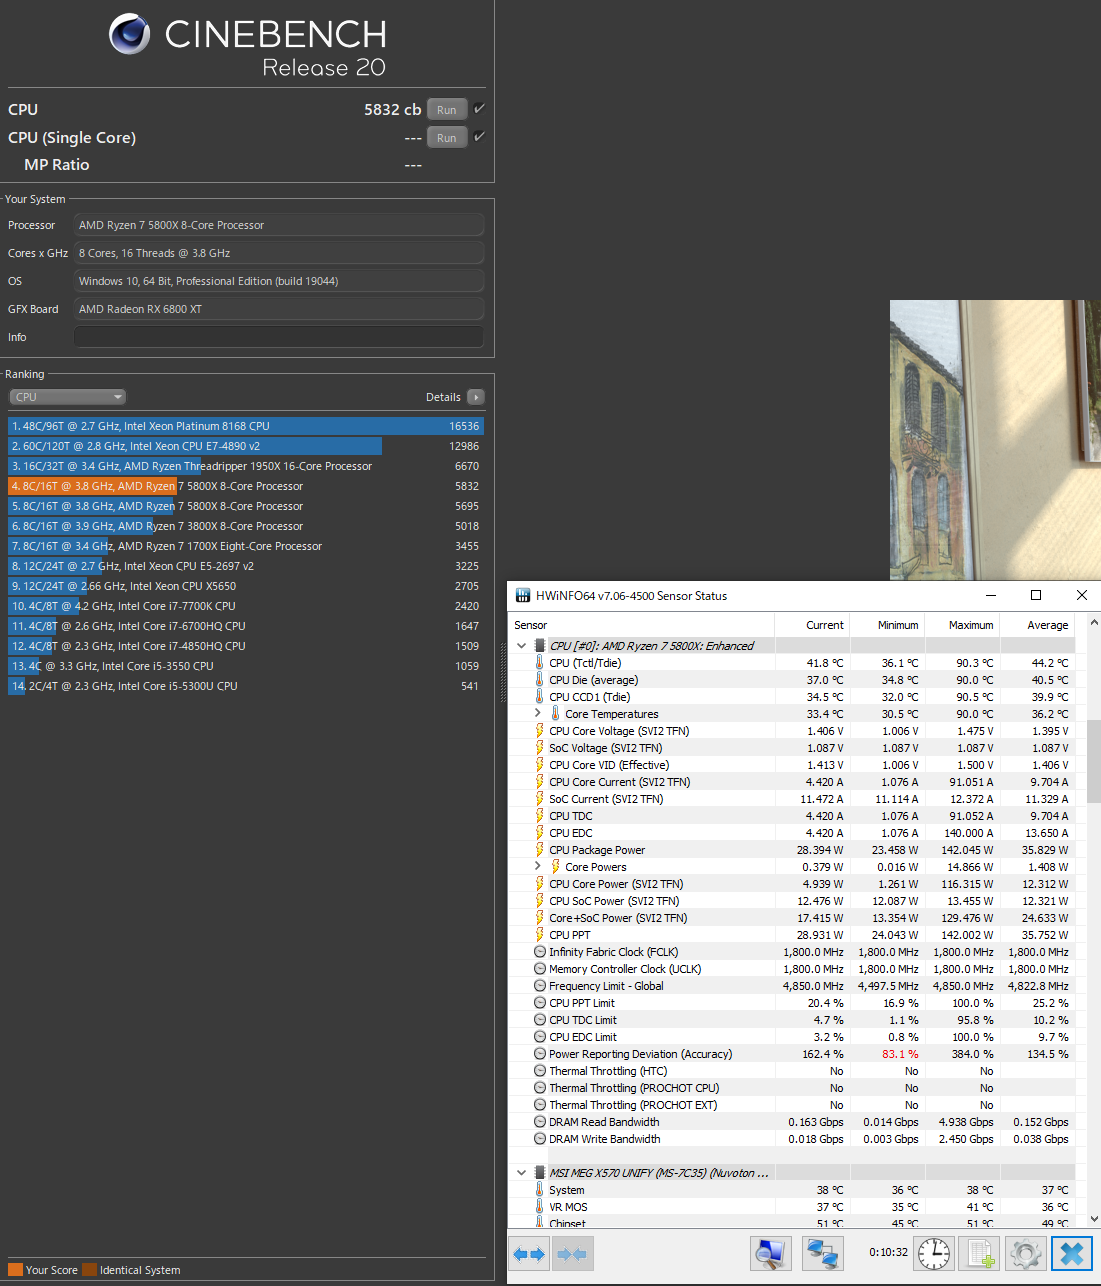The width and height of the screenshot is (1101, 1286).
Task: Collapse the MSI MEG X570 UNIFY group
Action: (521, 1172)
